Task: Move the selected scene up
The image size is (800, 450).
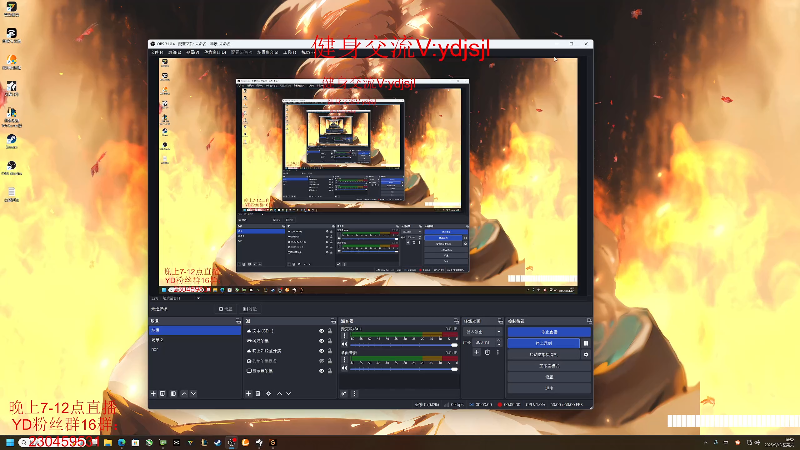Action: [x=184, y=393]
